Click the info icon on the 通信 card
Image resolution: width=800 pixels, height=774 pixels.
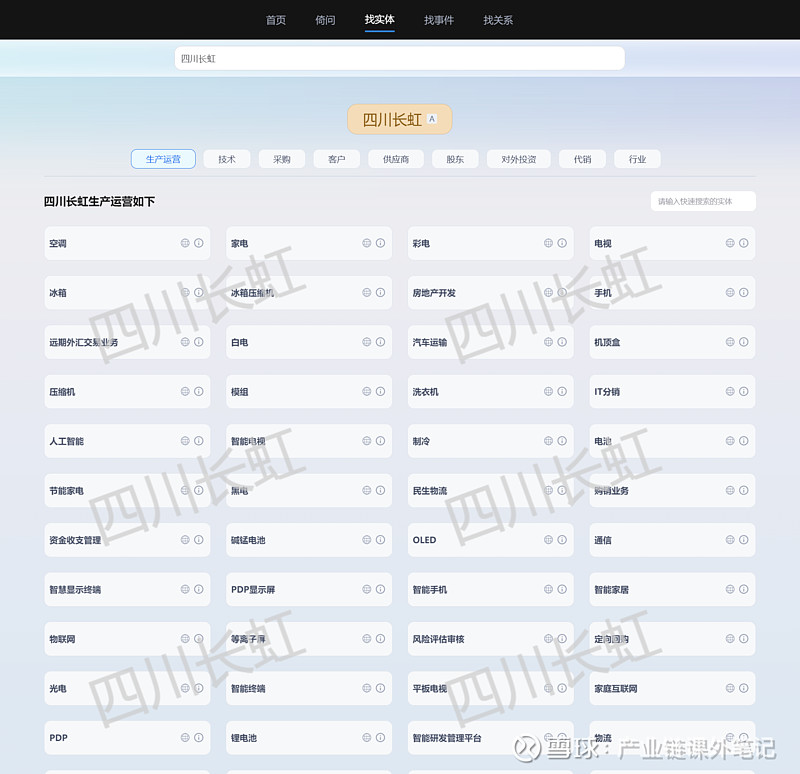[x=744, y=540]
